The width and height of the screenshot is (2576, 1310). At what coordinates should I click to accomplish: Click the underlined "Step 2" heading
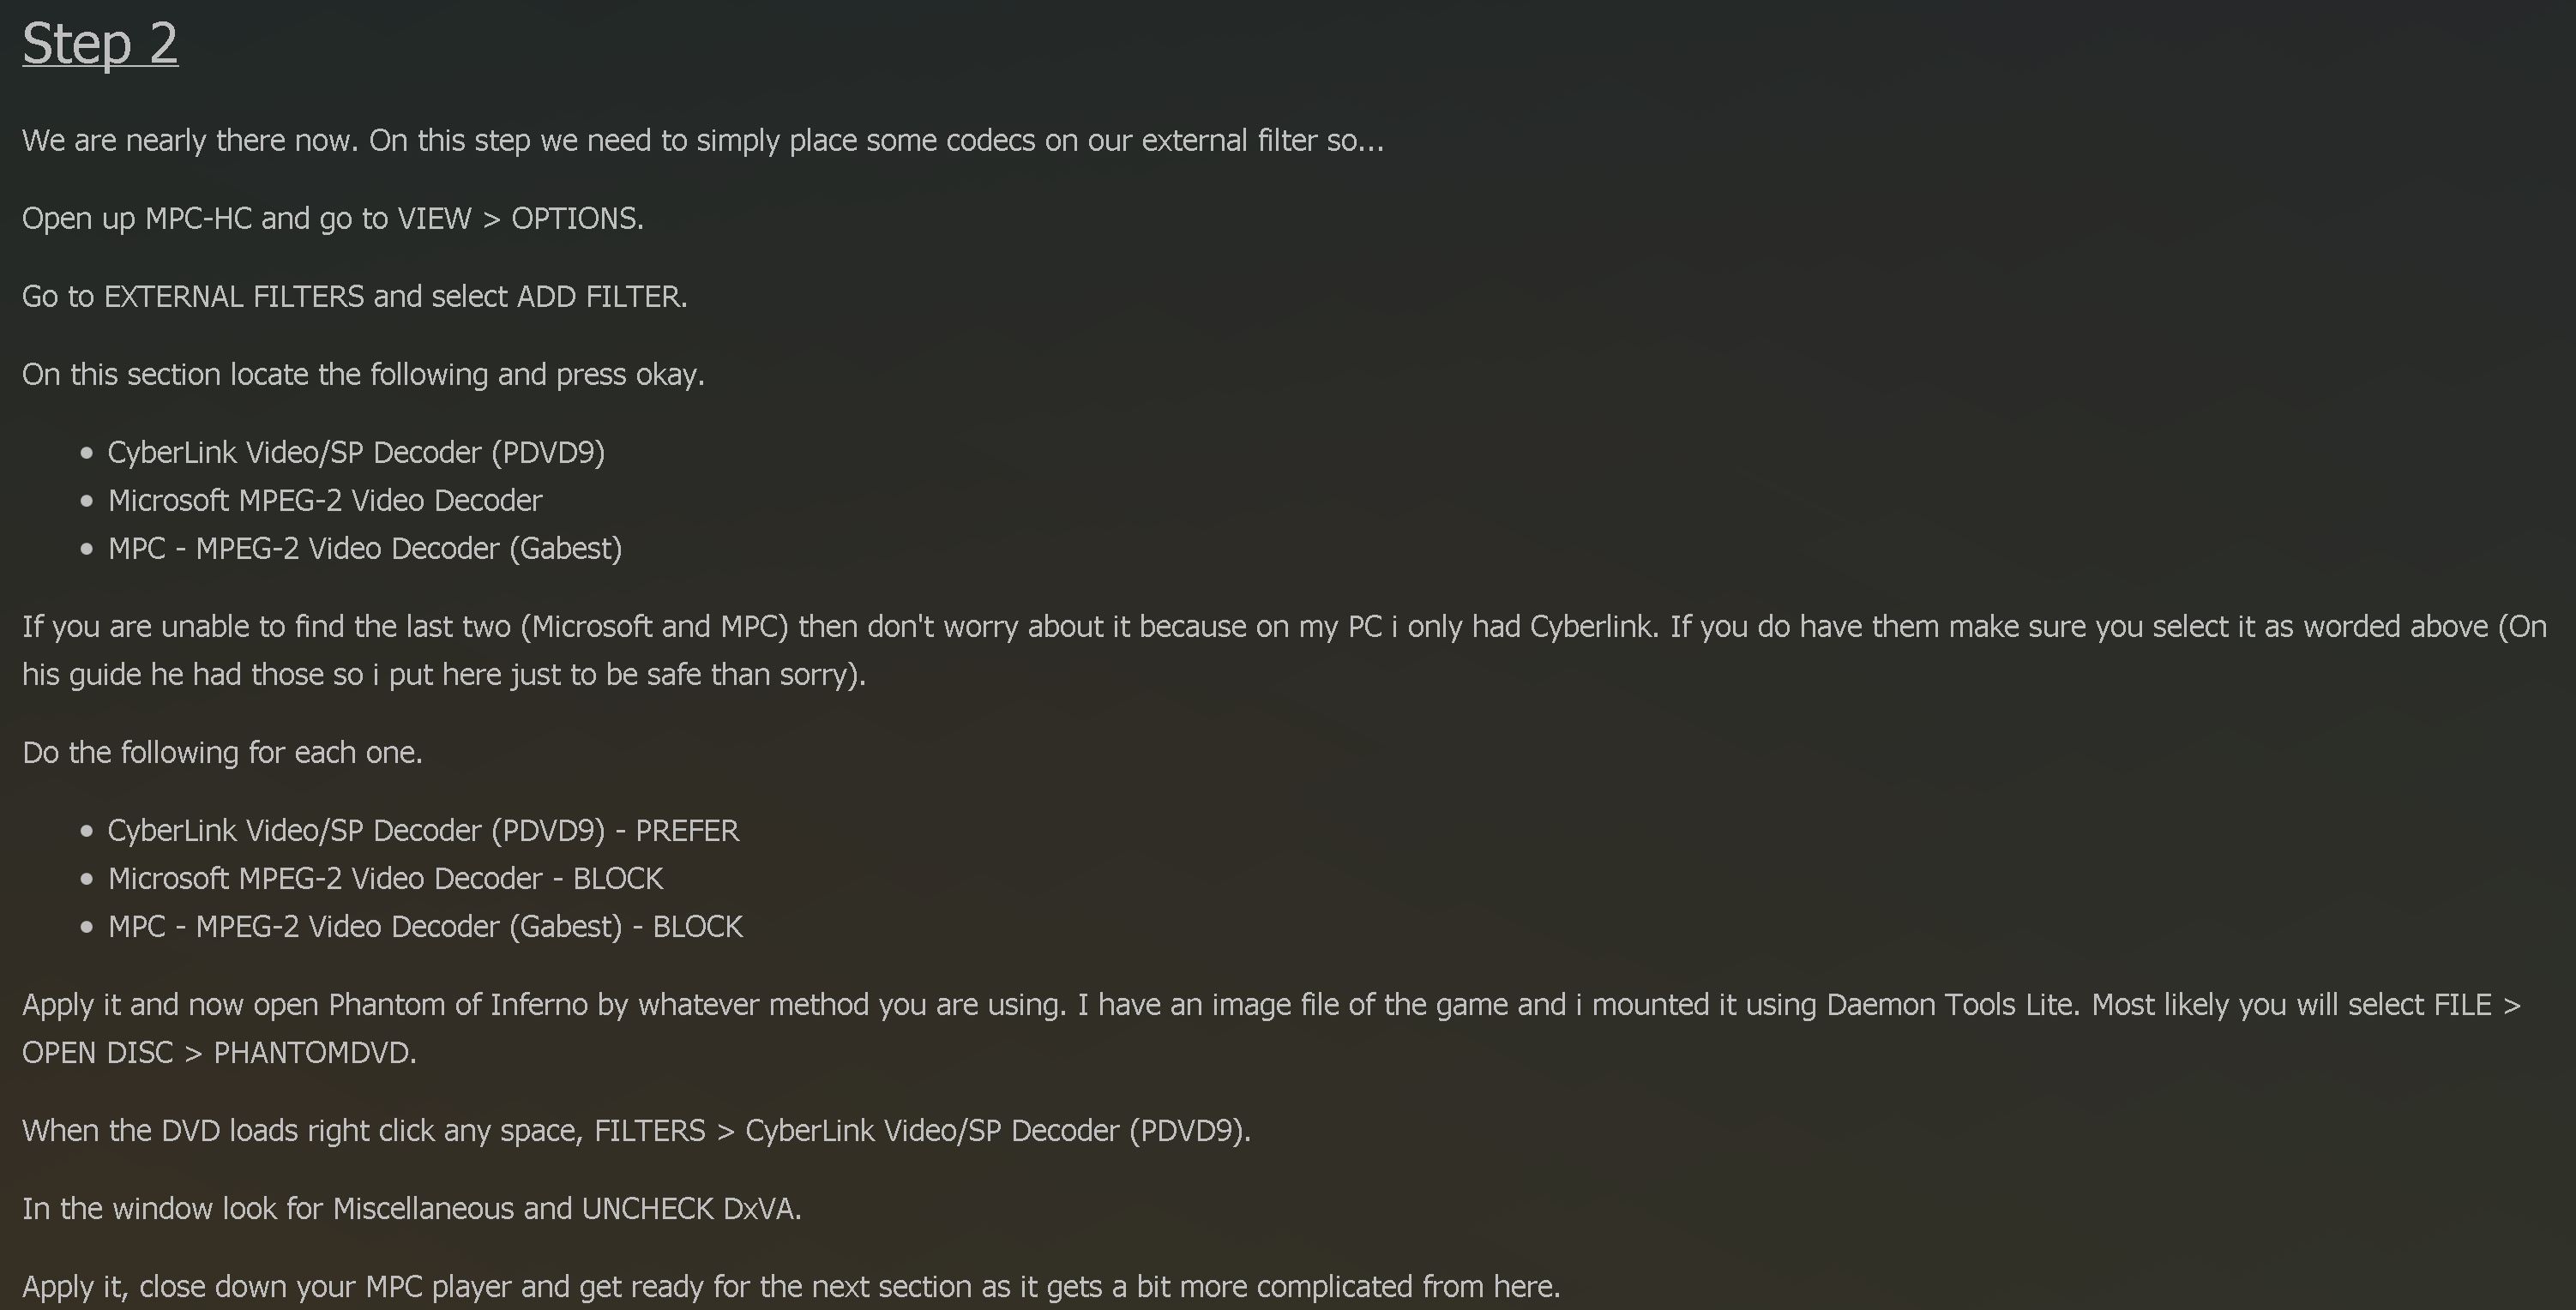(x=100, y=44)
